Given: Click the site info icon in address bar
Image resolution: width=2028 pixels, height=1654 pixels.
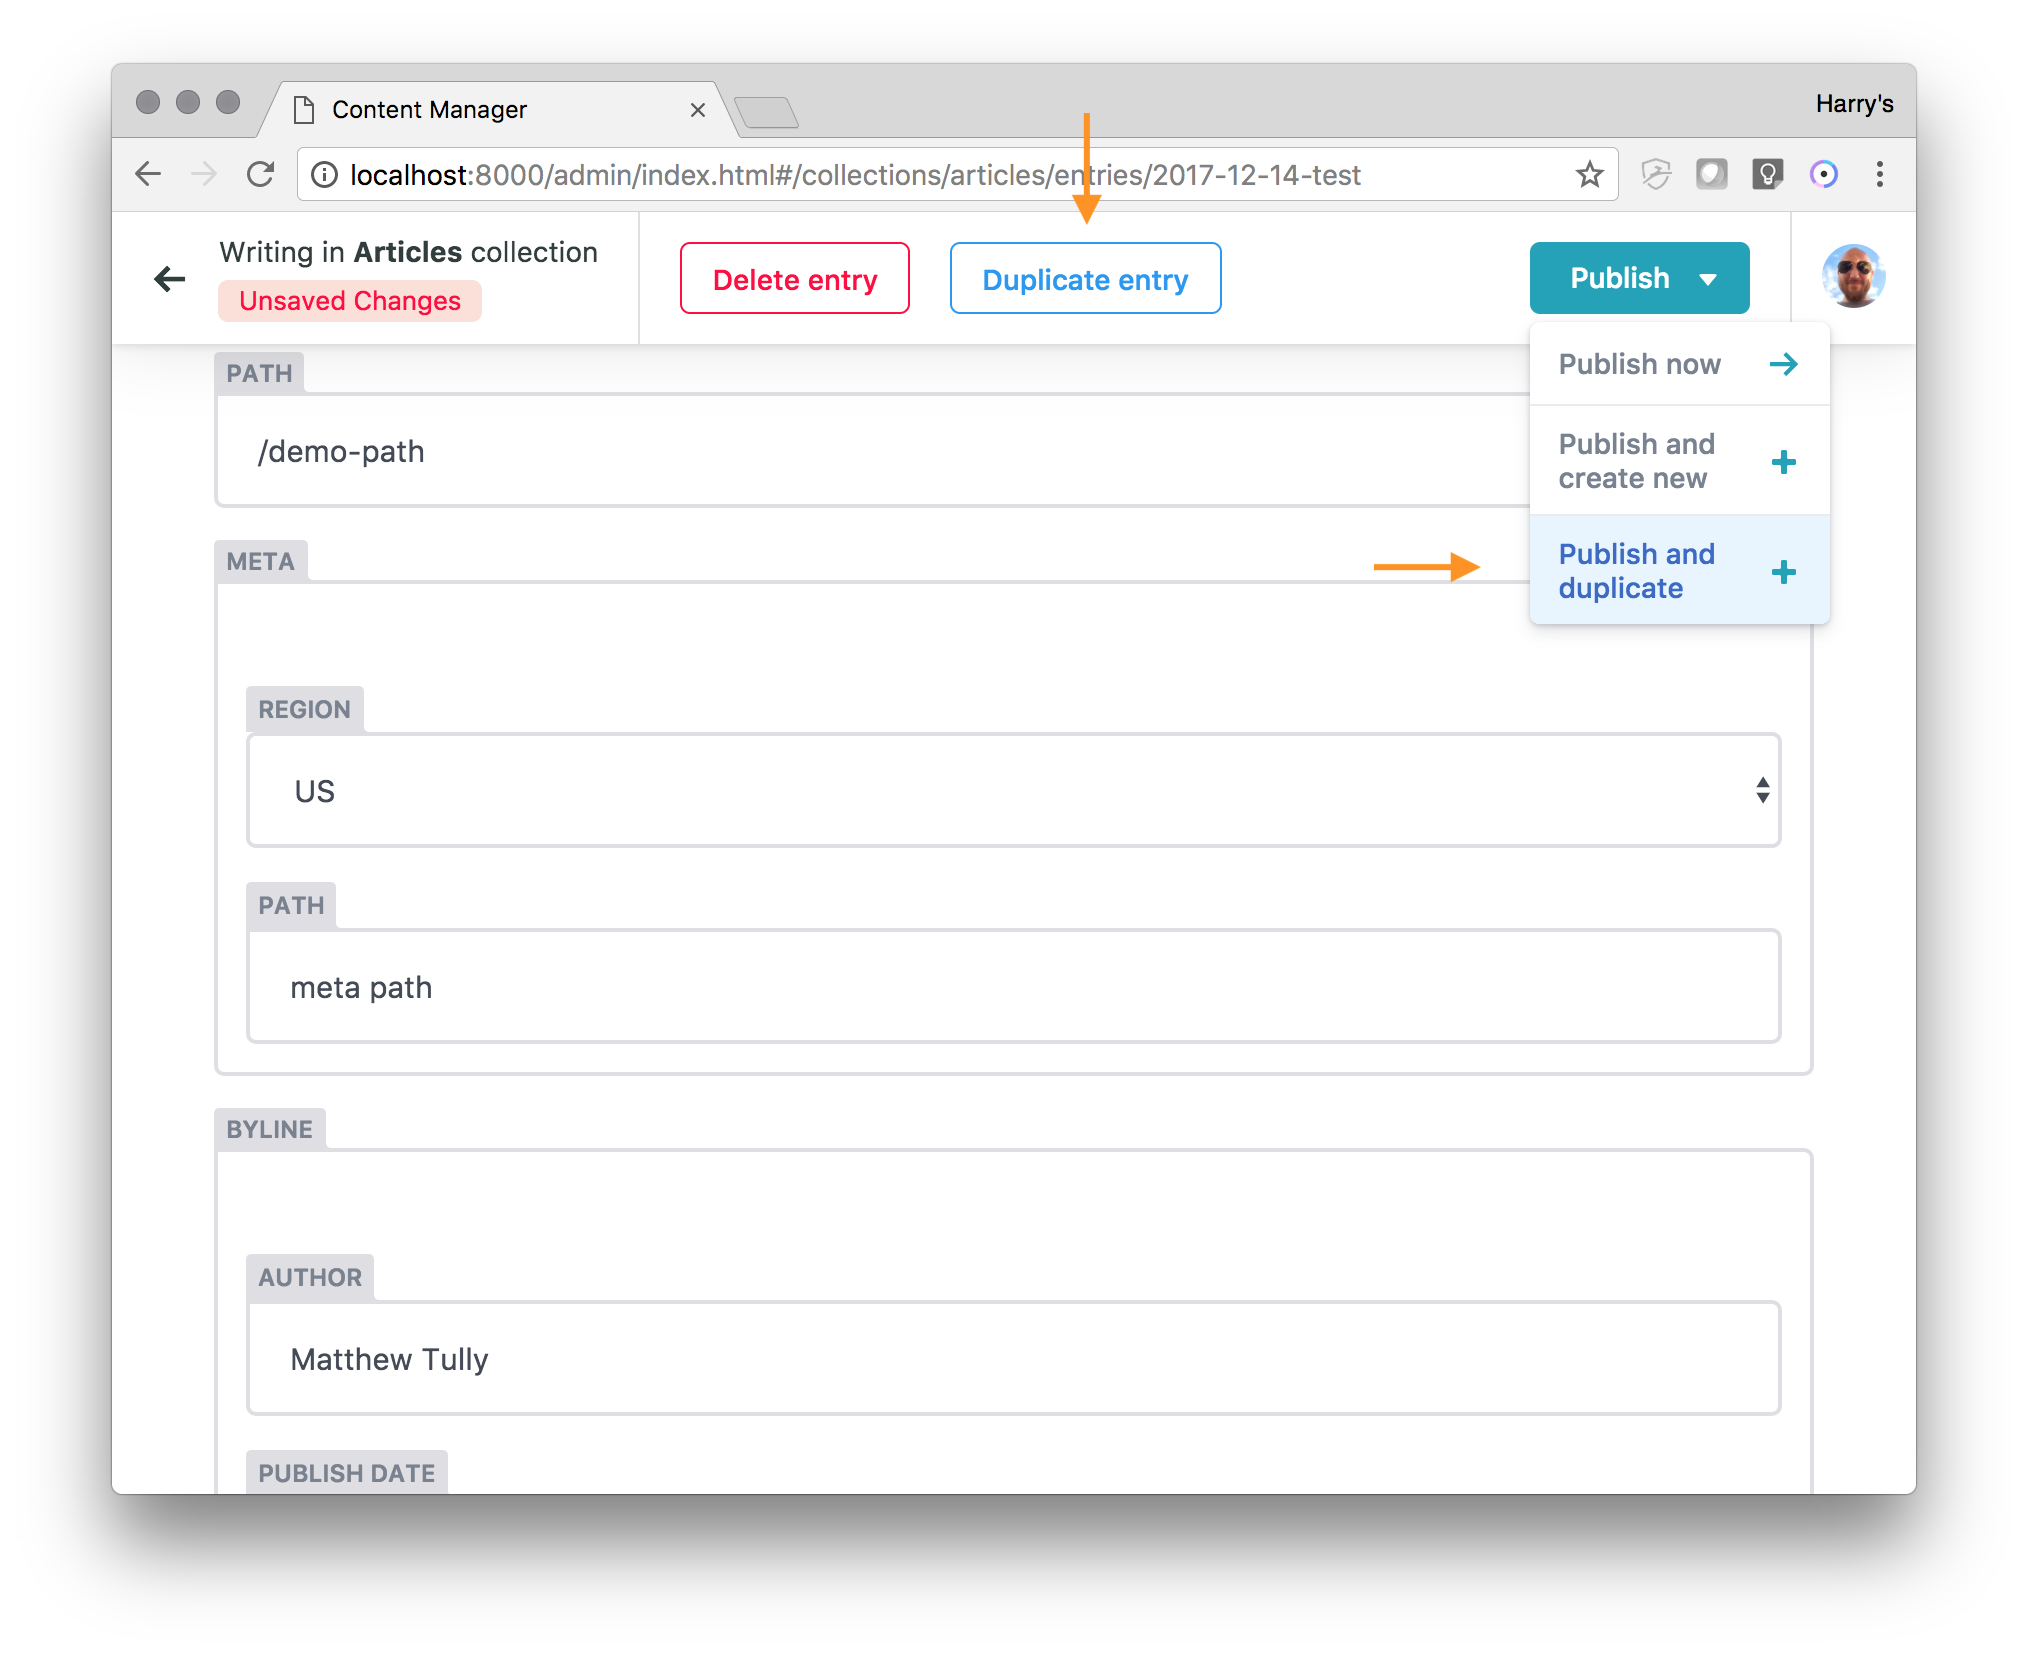Looking at the screenshot, I should point(324,175).
